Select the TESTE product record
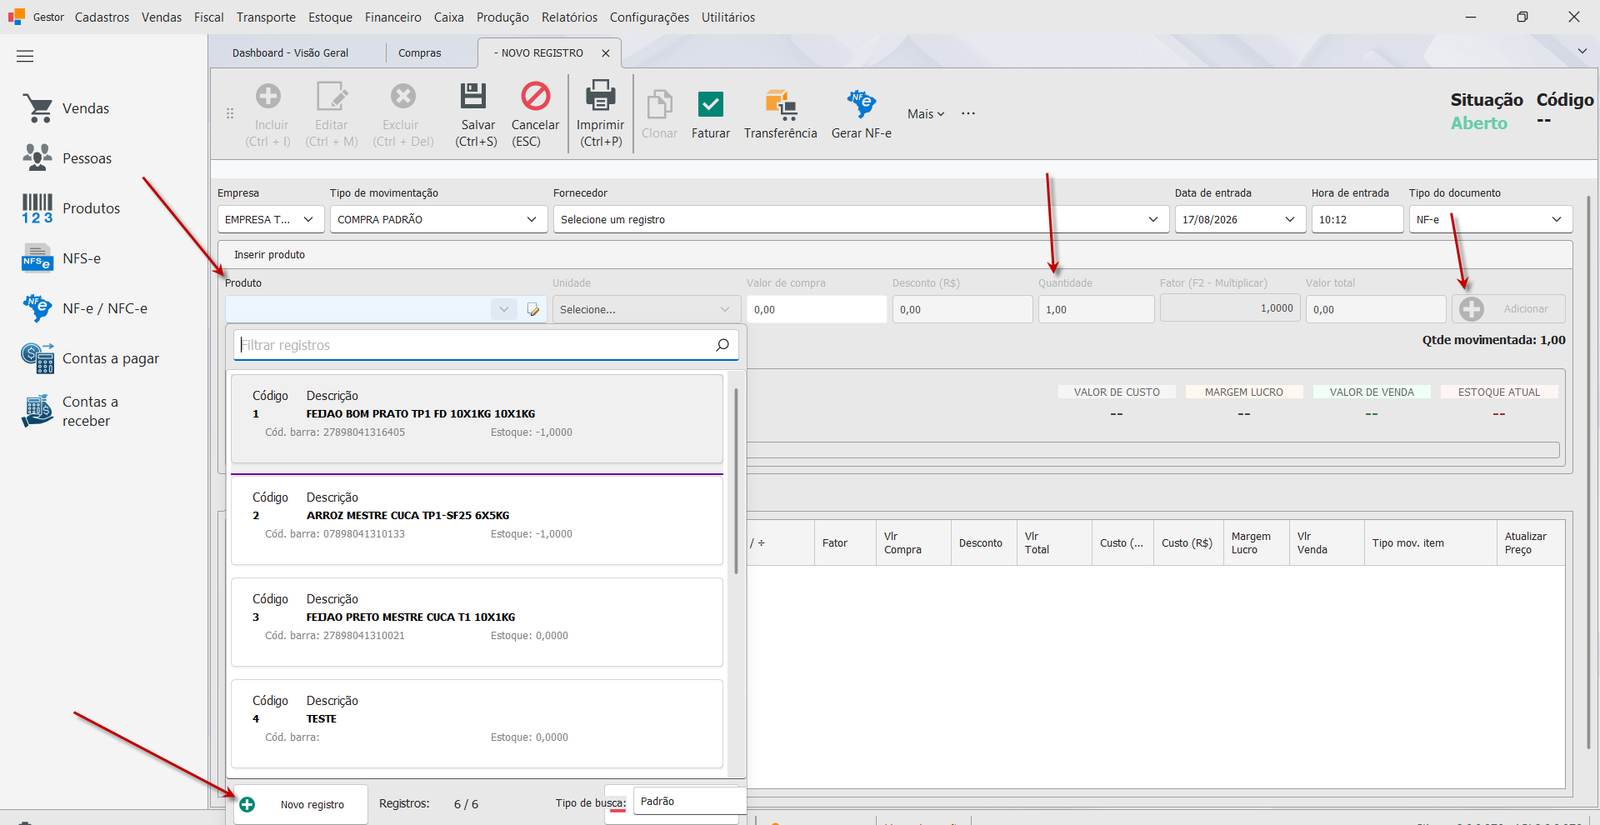1600x825 pixels. point(477,724)
